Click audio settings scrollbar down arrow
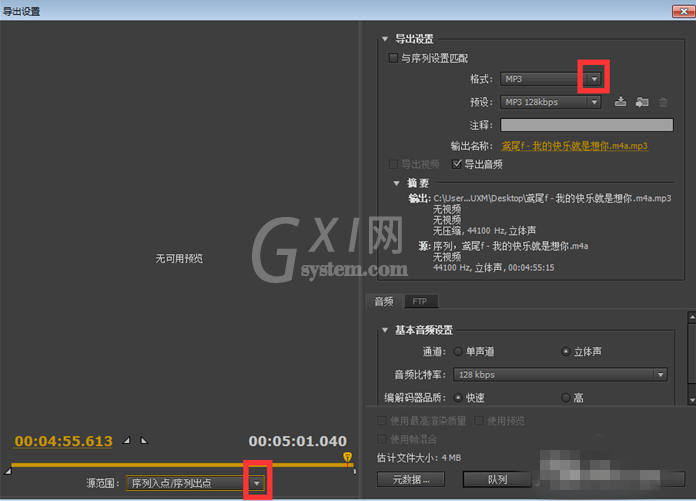This screenshot has width=696, height=501. [692, 400]
